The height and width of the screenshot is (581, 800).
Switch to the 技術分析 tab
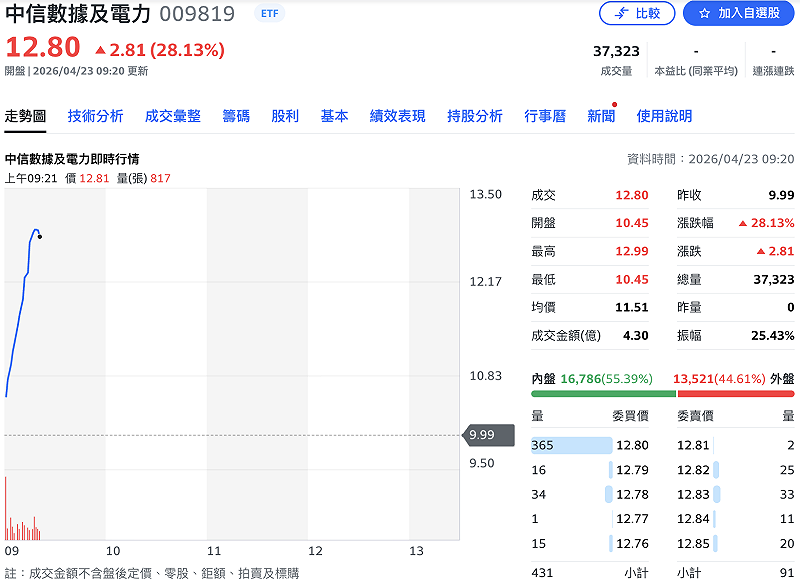coord(95,116)
